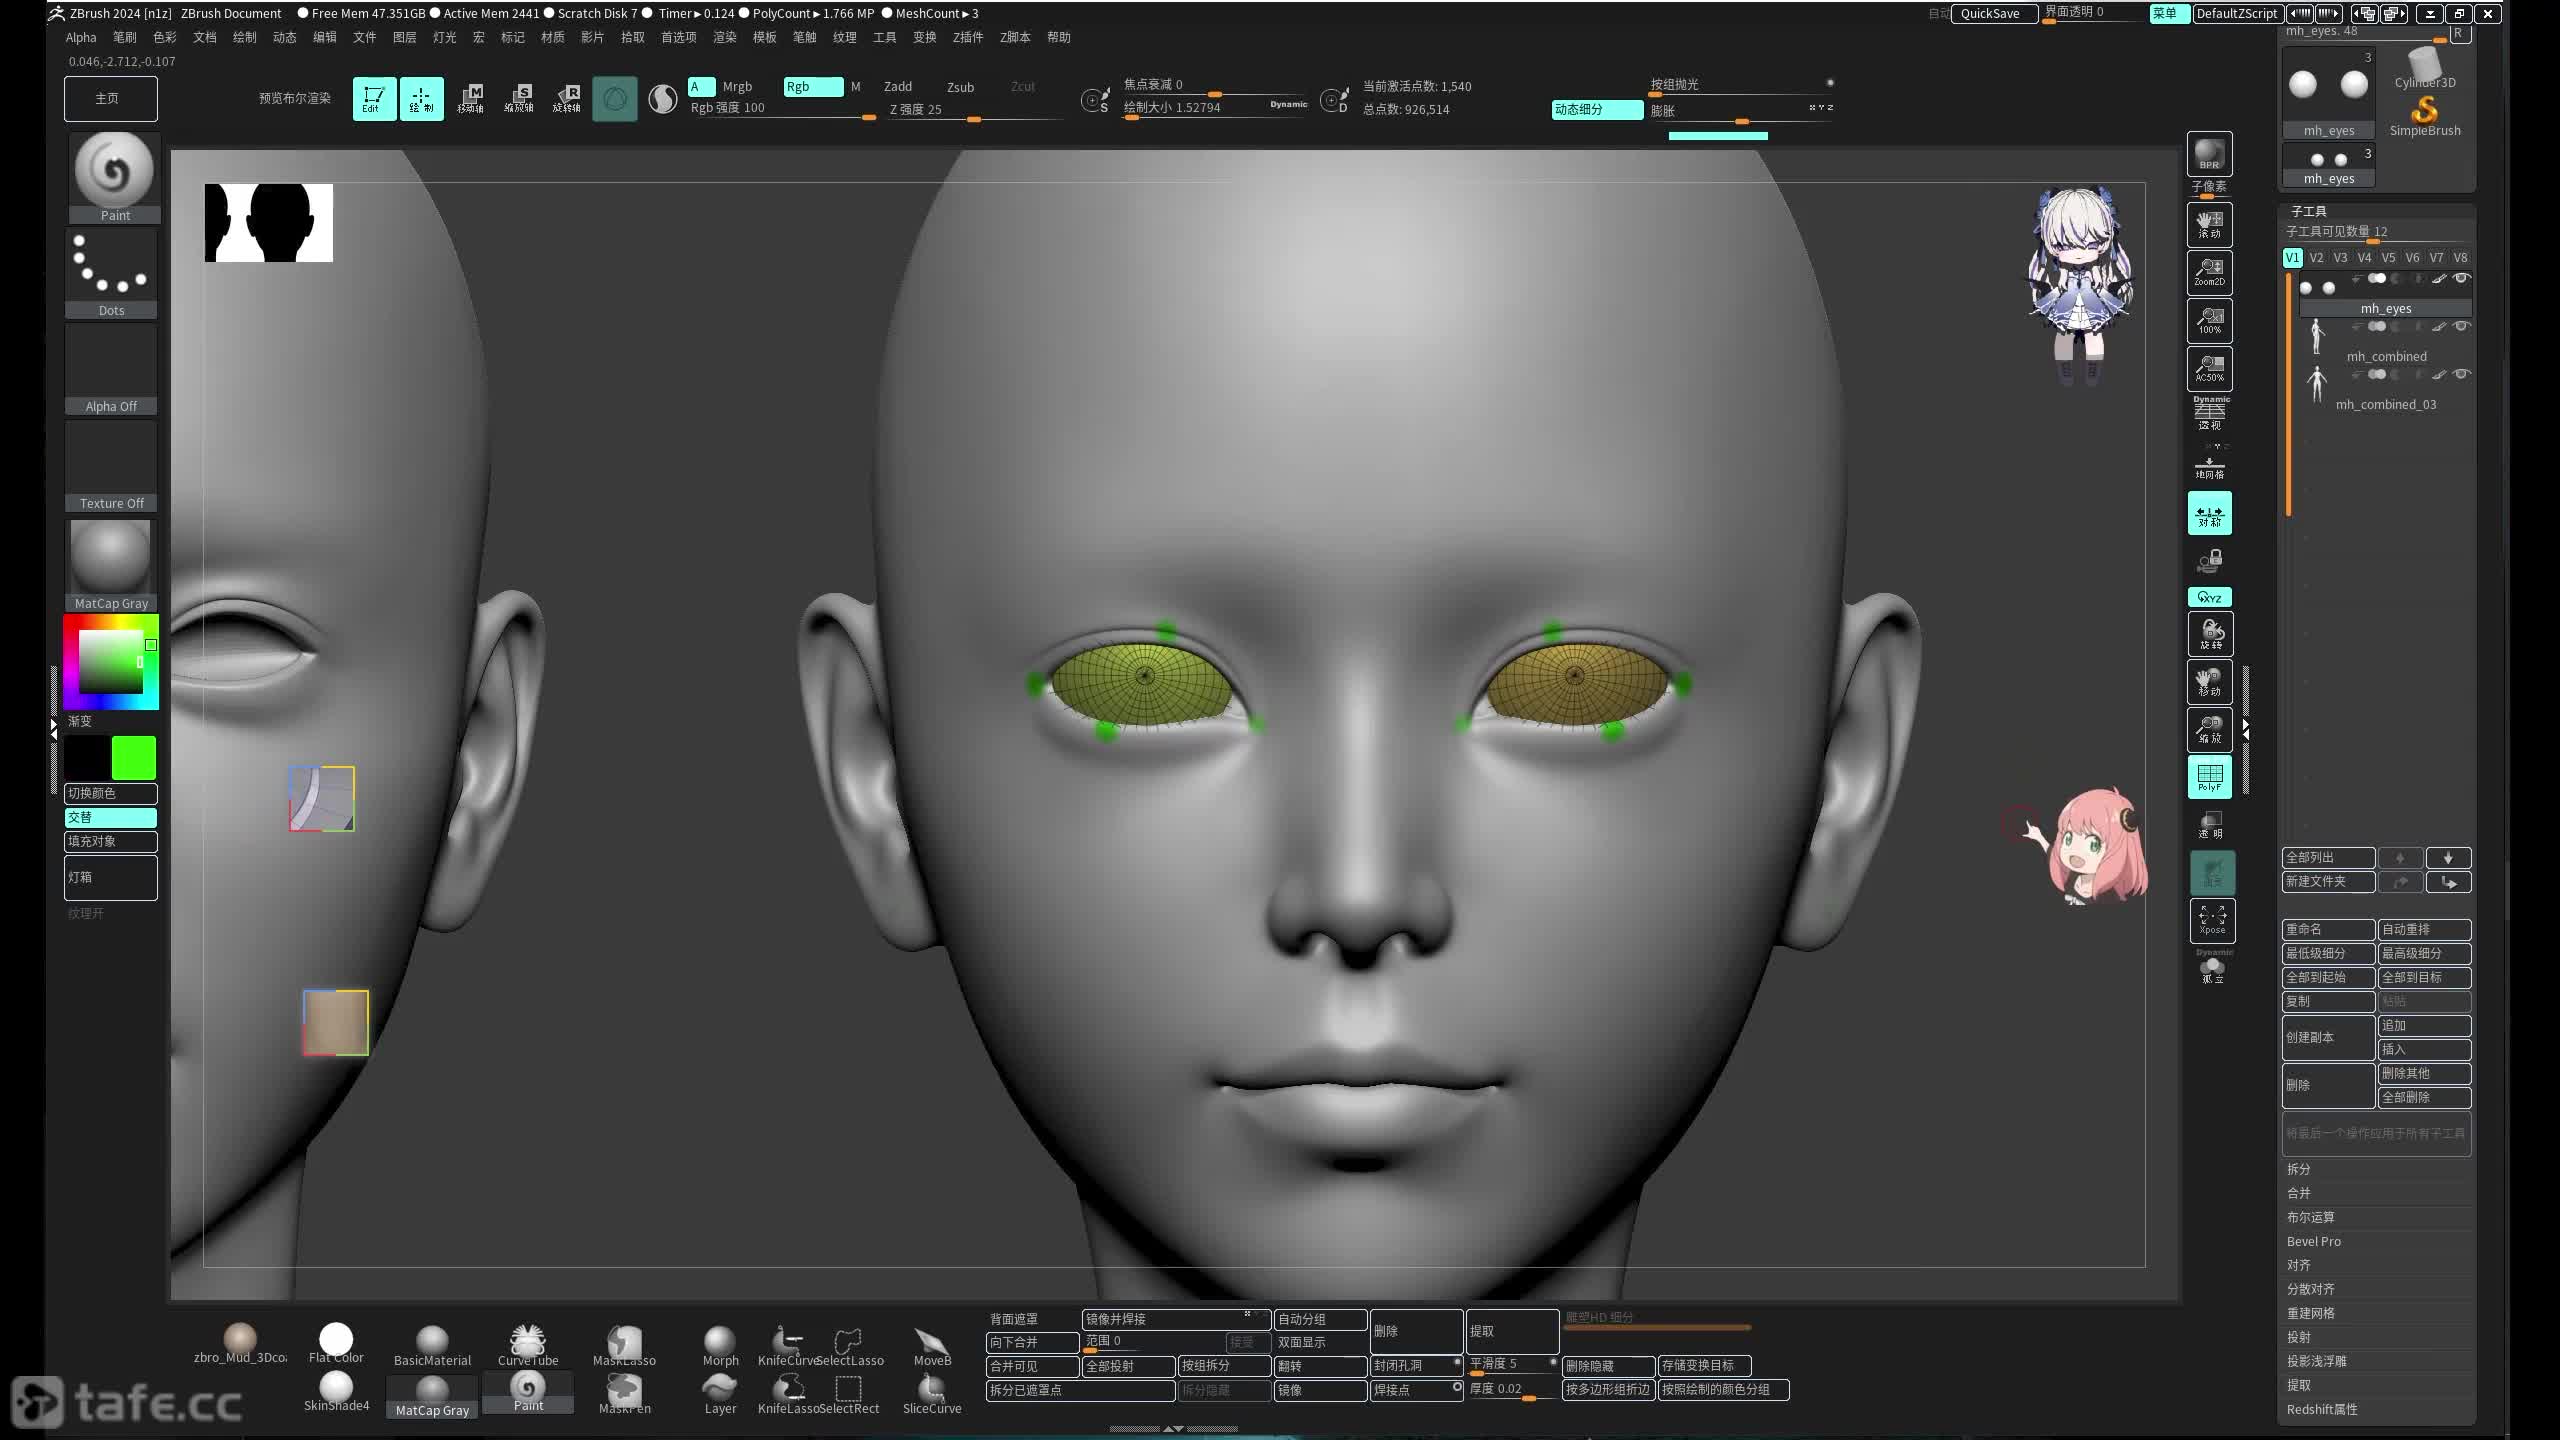
Task: Select the KnifeCurve brush
Action: (x=788, y=1345)
